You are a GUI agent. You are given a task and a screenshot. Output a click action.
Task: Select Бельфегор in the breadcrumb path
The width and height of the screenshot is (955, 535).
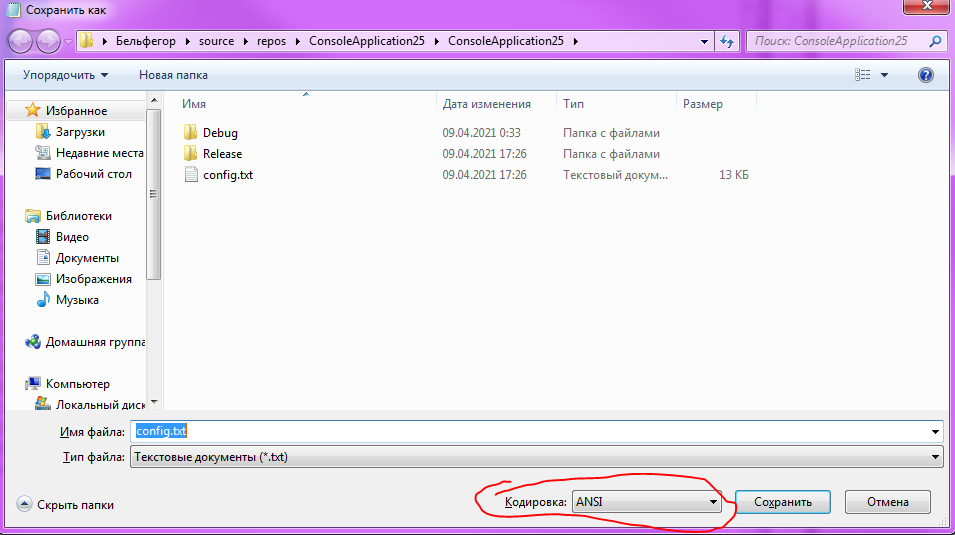[x=146, y=41]
